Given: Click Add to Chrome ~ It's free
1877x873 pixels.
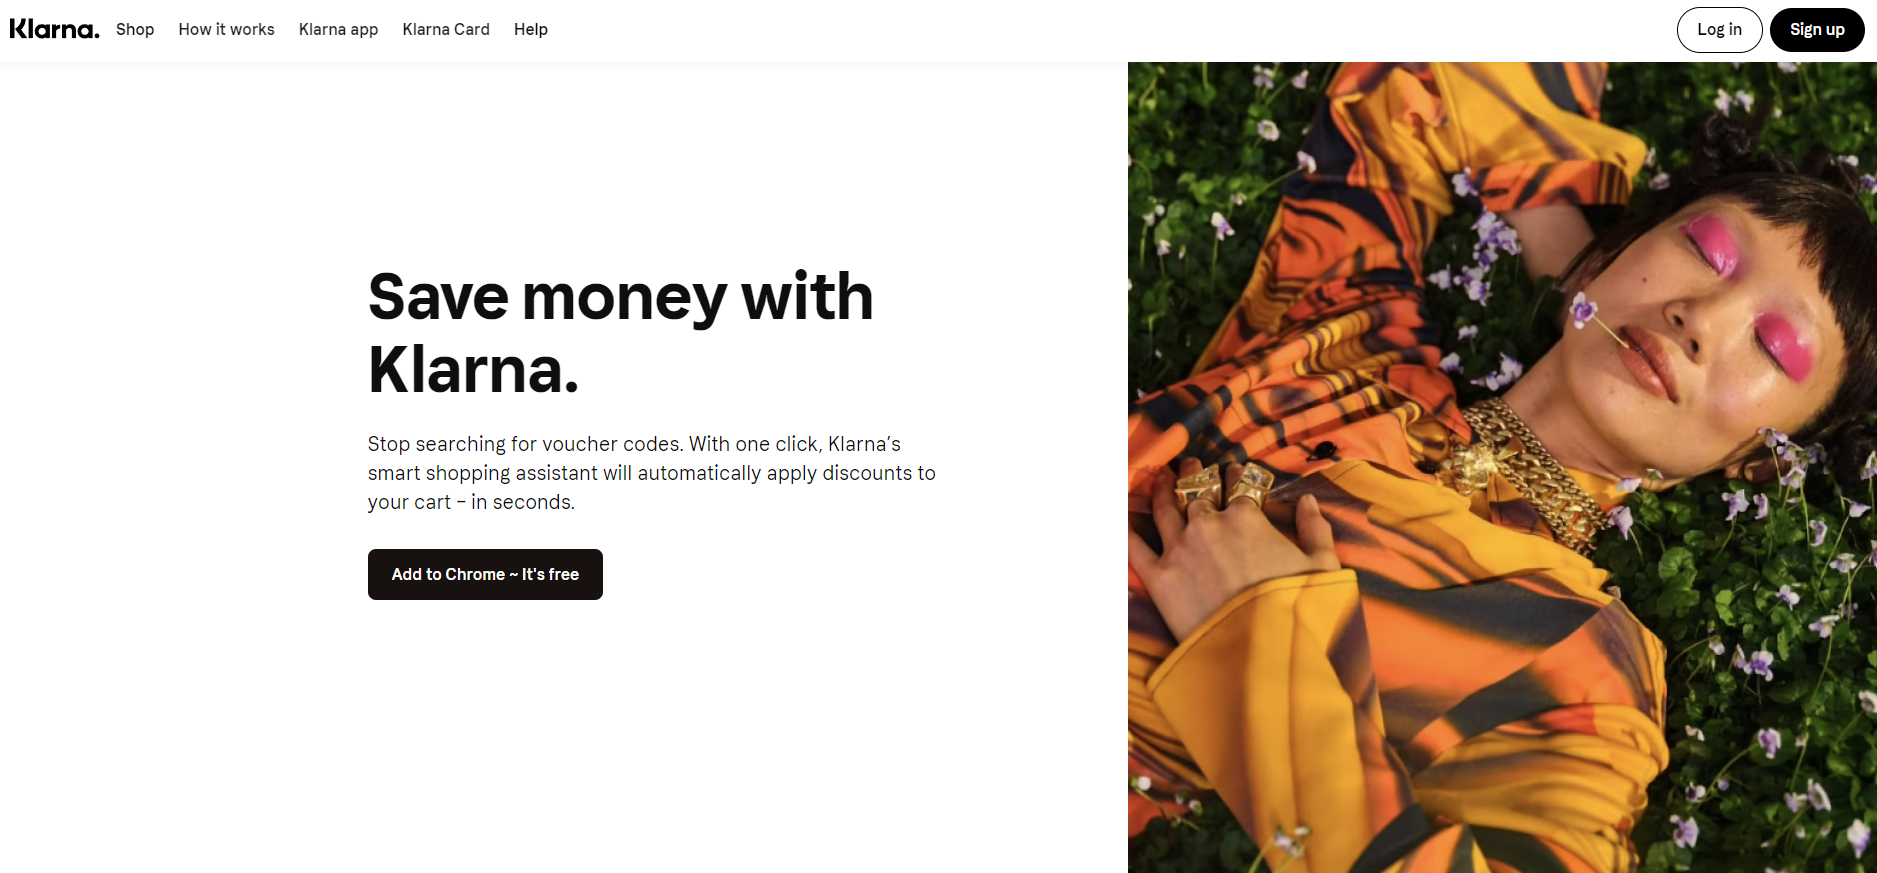Looking at the screenshot, I should (x=485, y=574).
